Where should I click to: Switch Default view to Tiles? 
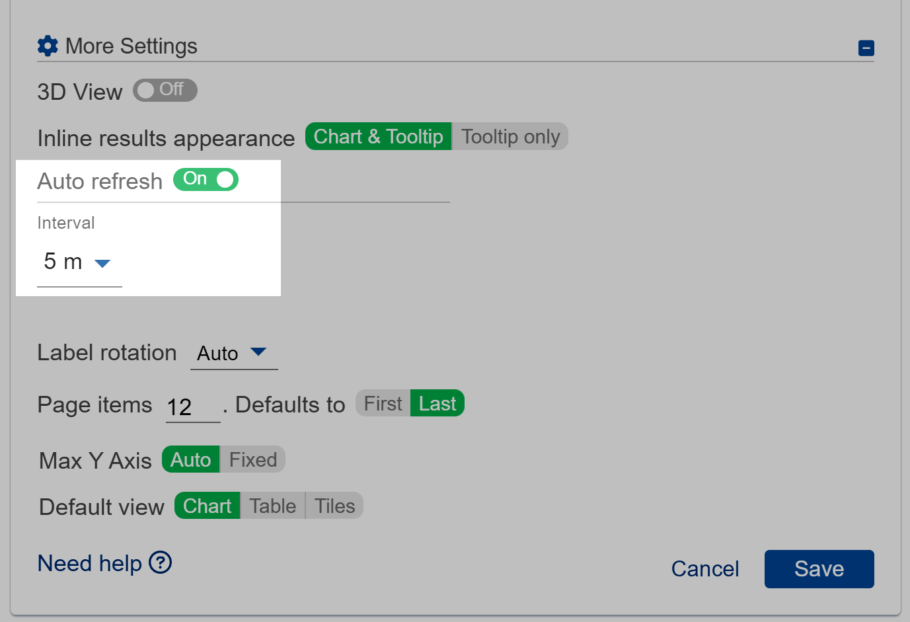334,506
